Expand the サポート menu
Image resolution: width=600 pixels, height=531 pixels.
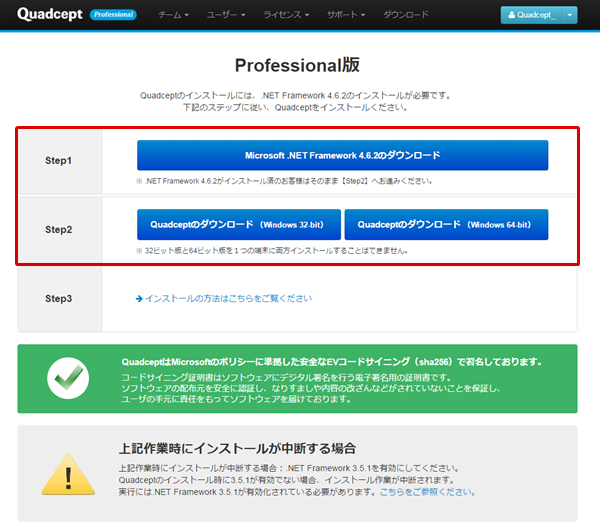coord(346,15)
